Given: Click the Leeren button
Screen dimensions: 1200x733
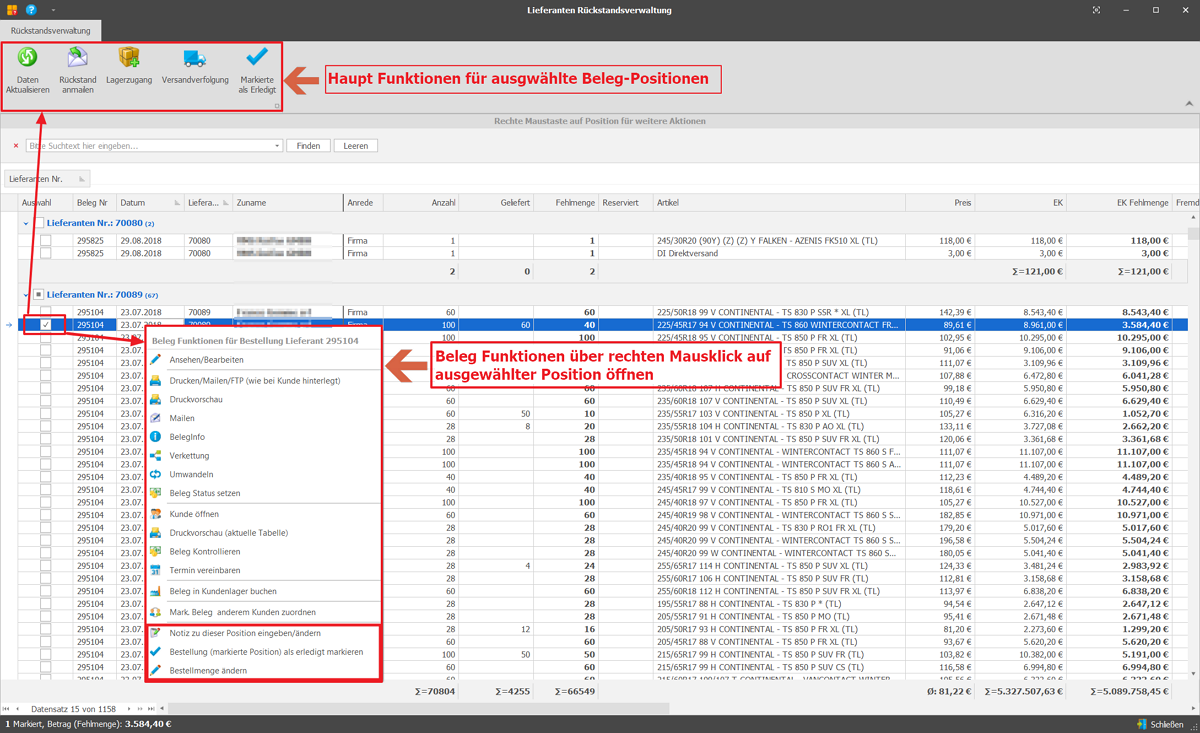Looking at the screenshot, I should coord(356,146).
